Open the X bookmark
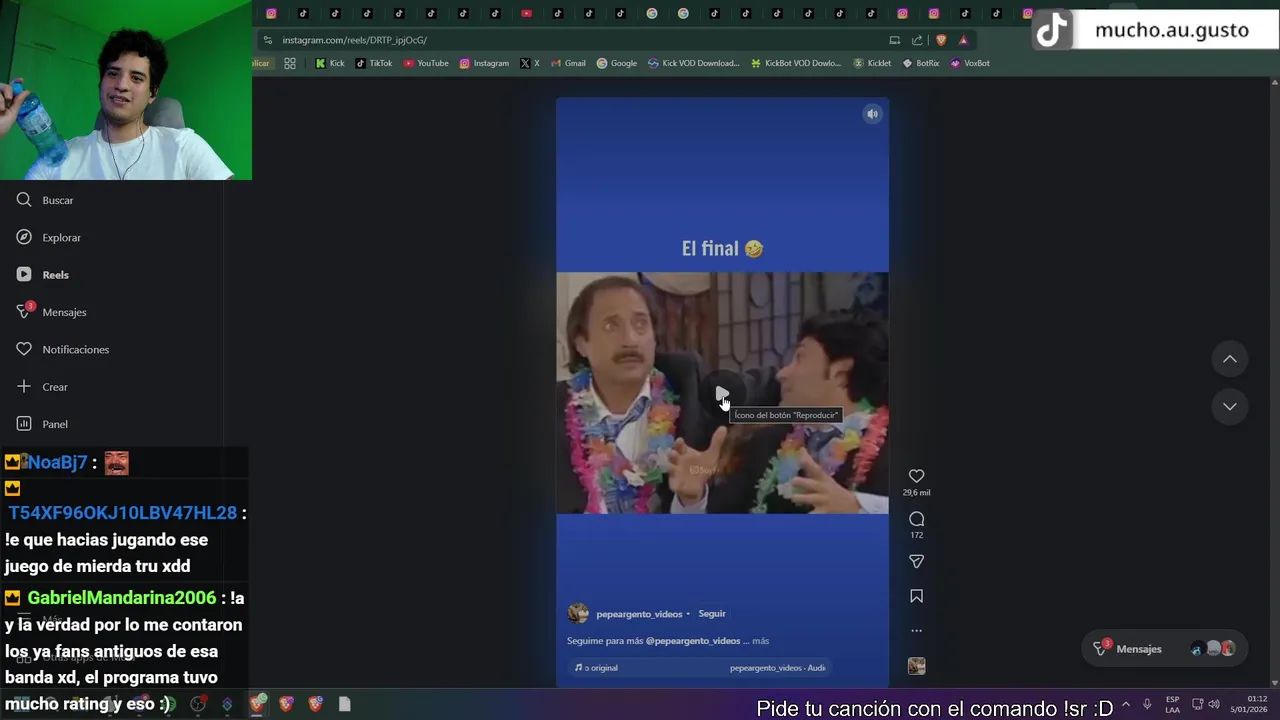Viewport: 1280px width, 720px height. [x=530, y=63]
